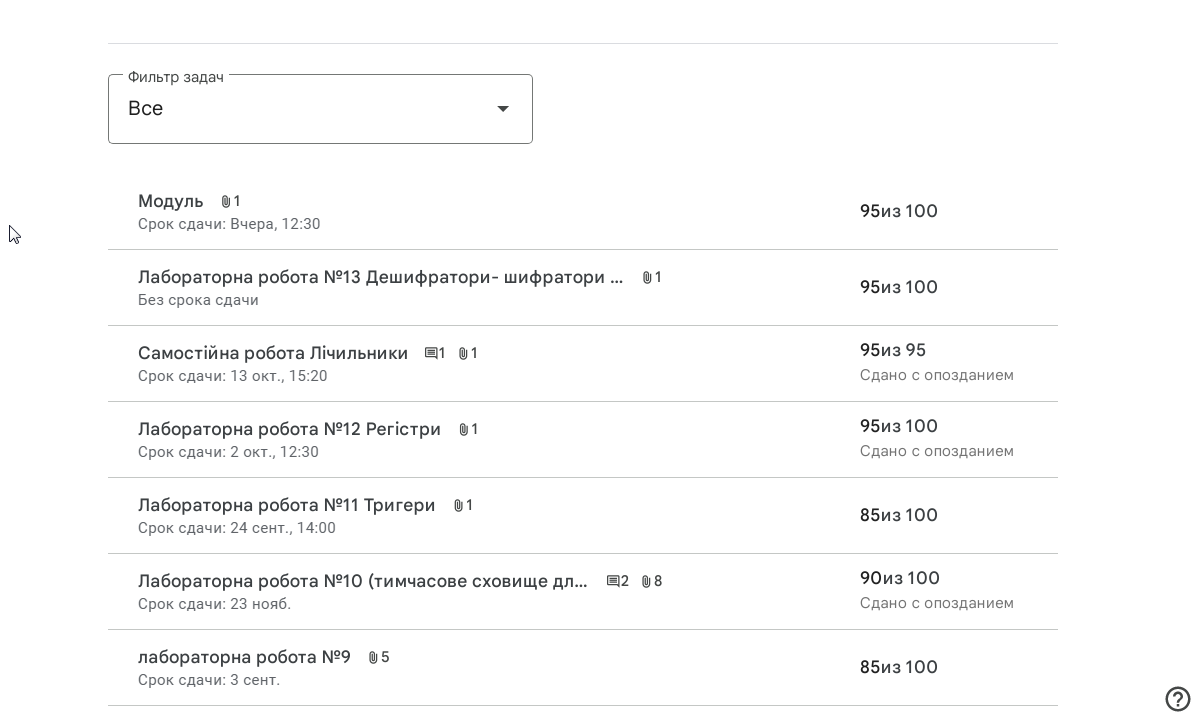Open Лабораторна робота №11 Тригери
The width and height of the screenshot is (1201, 716).
tap(286, 506)
